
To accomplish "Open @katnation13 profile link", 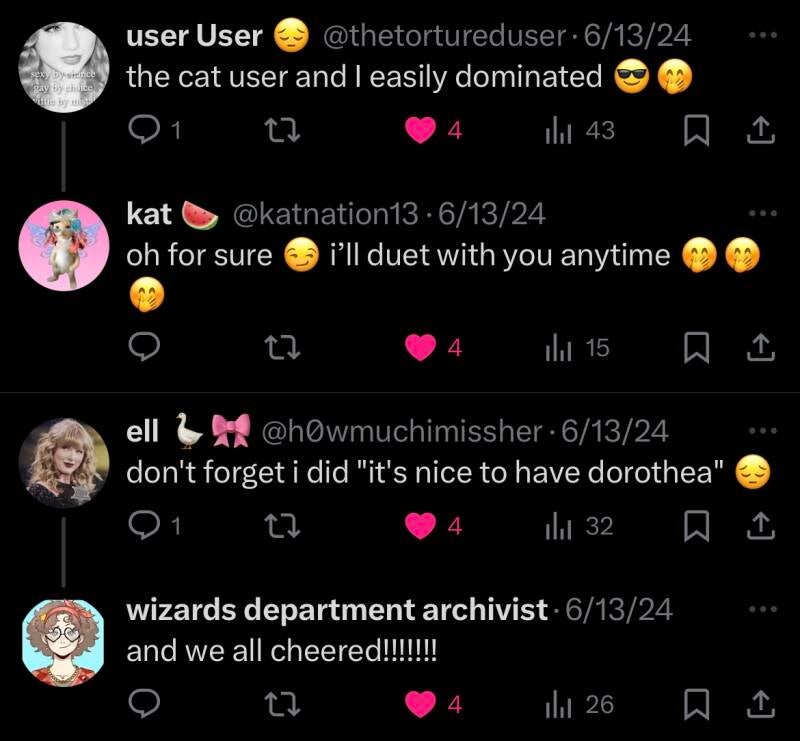I will [x=325, y=214].
